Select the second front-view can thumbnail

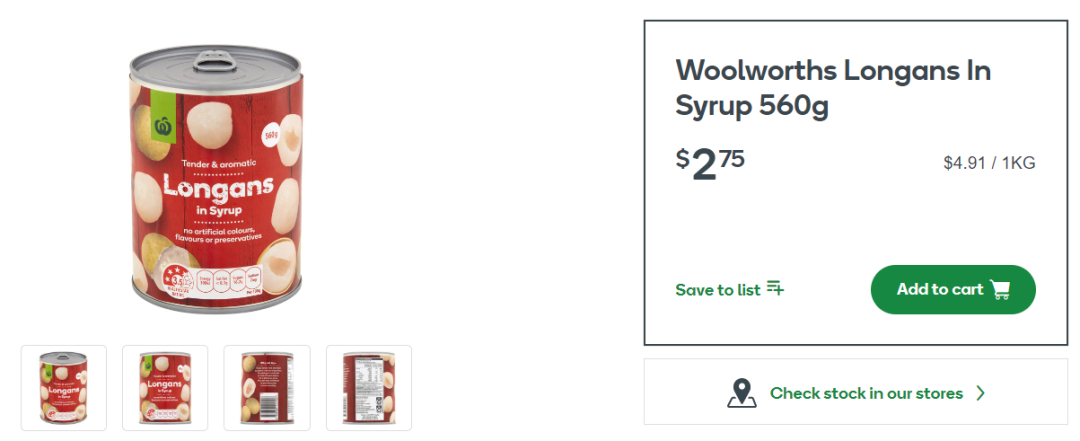click(165, 388)
